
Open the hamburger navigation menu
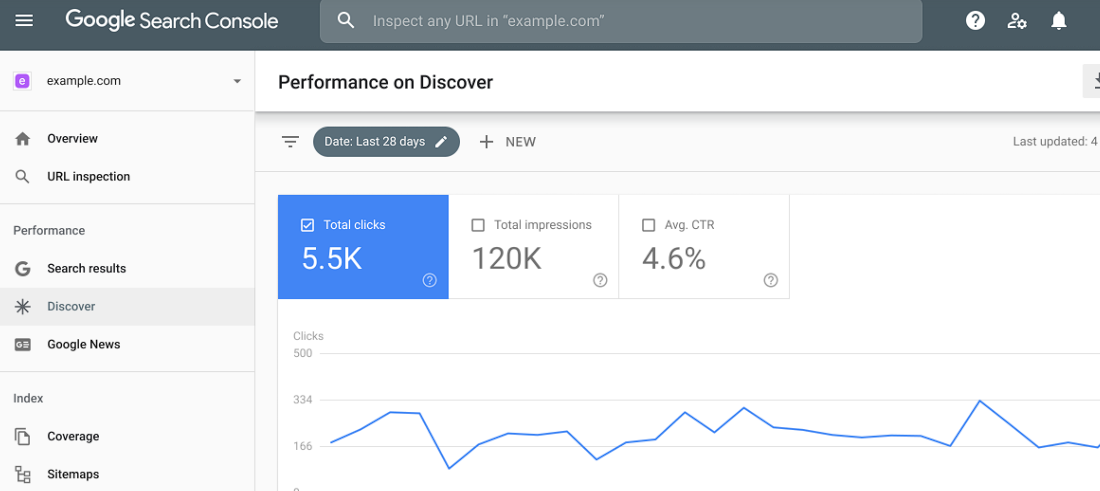pos(24,20)
